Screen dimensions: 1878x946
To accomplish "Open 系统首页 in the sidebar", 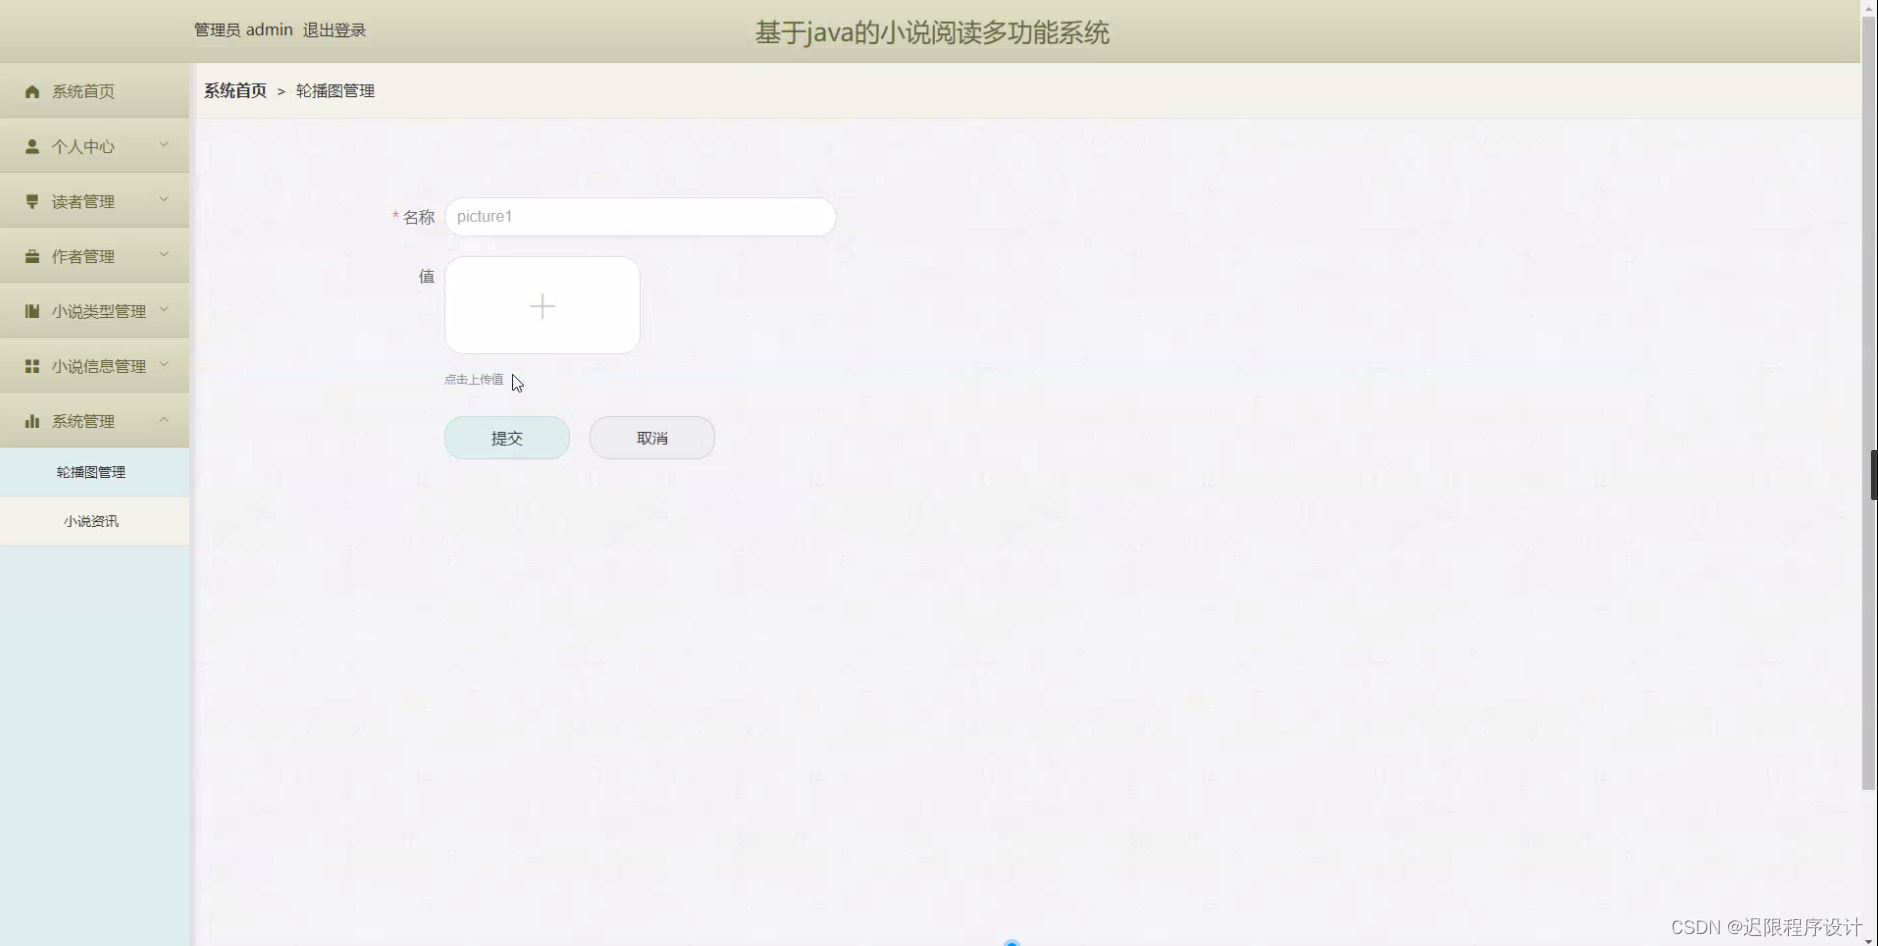I will tap(95, 91).
